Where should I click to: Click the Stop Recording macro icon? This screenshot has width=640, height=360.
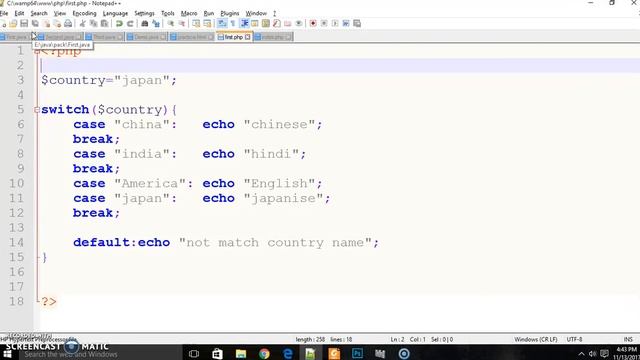click(324, 24)
